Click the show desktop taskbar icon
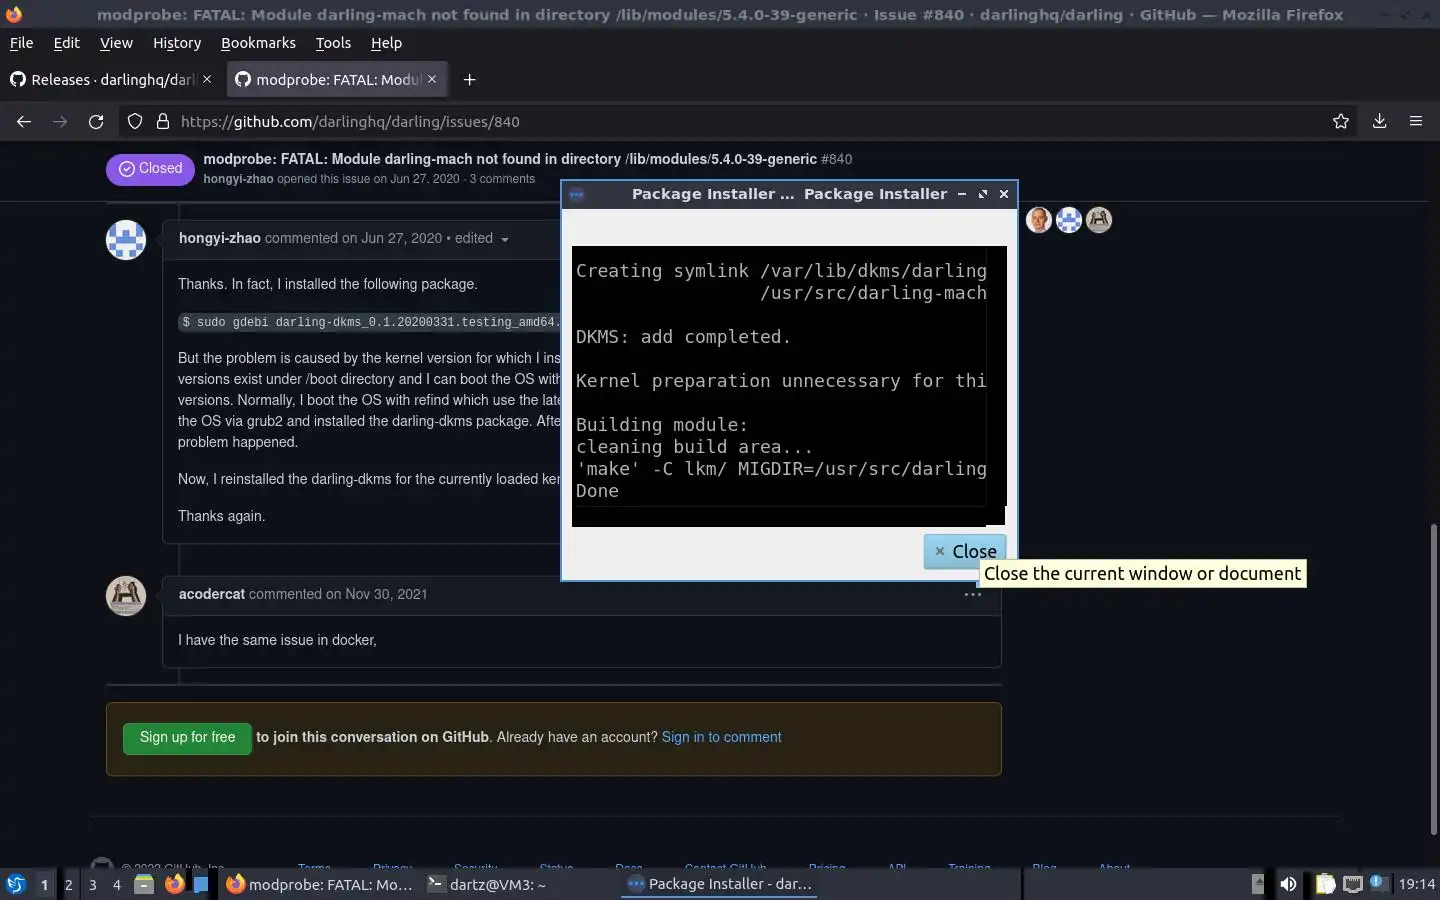 pyautogui.click(x=201, y=884)
